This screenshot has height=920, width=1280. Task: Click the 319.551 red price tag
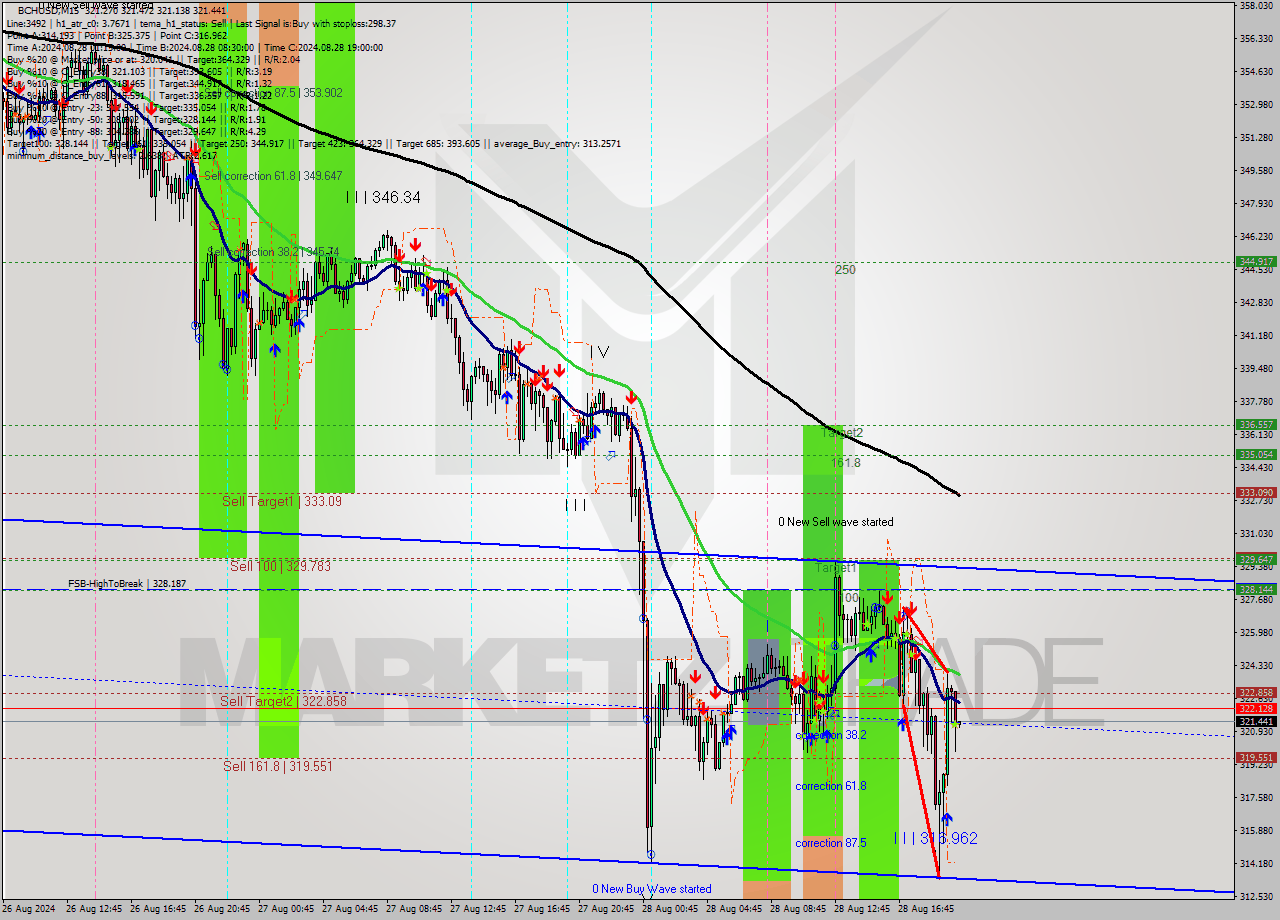coord(1256,757)
